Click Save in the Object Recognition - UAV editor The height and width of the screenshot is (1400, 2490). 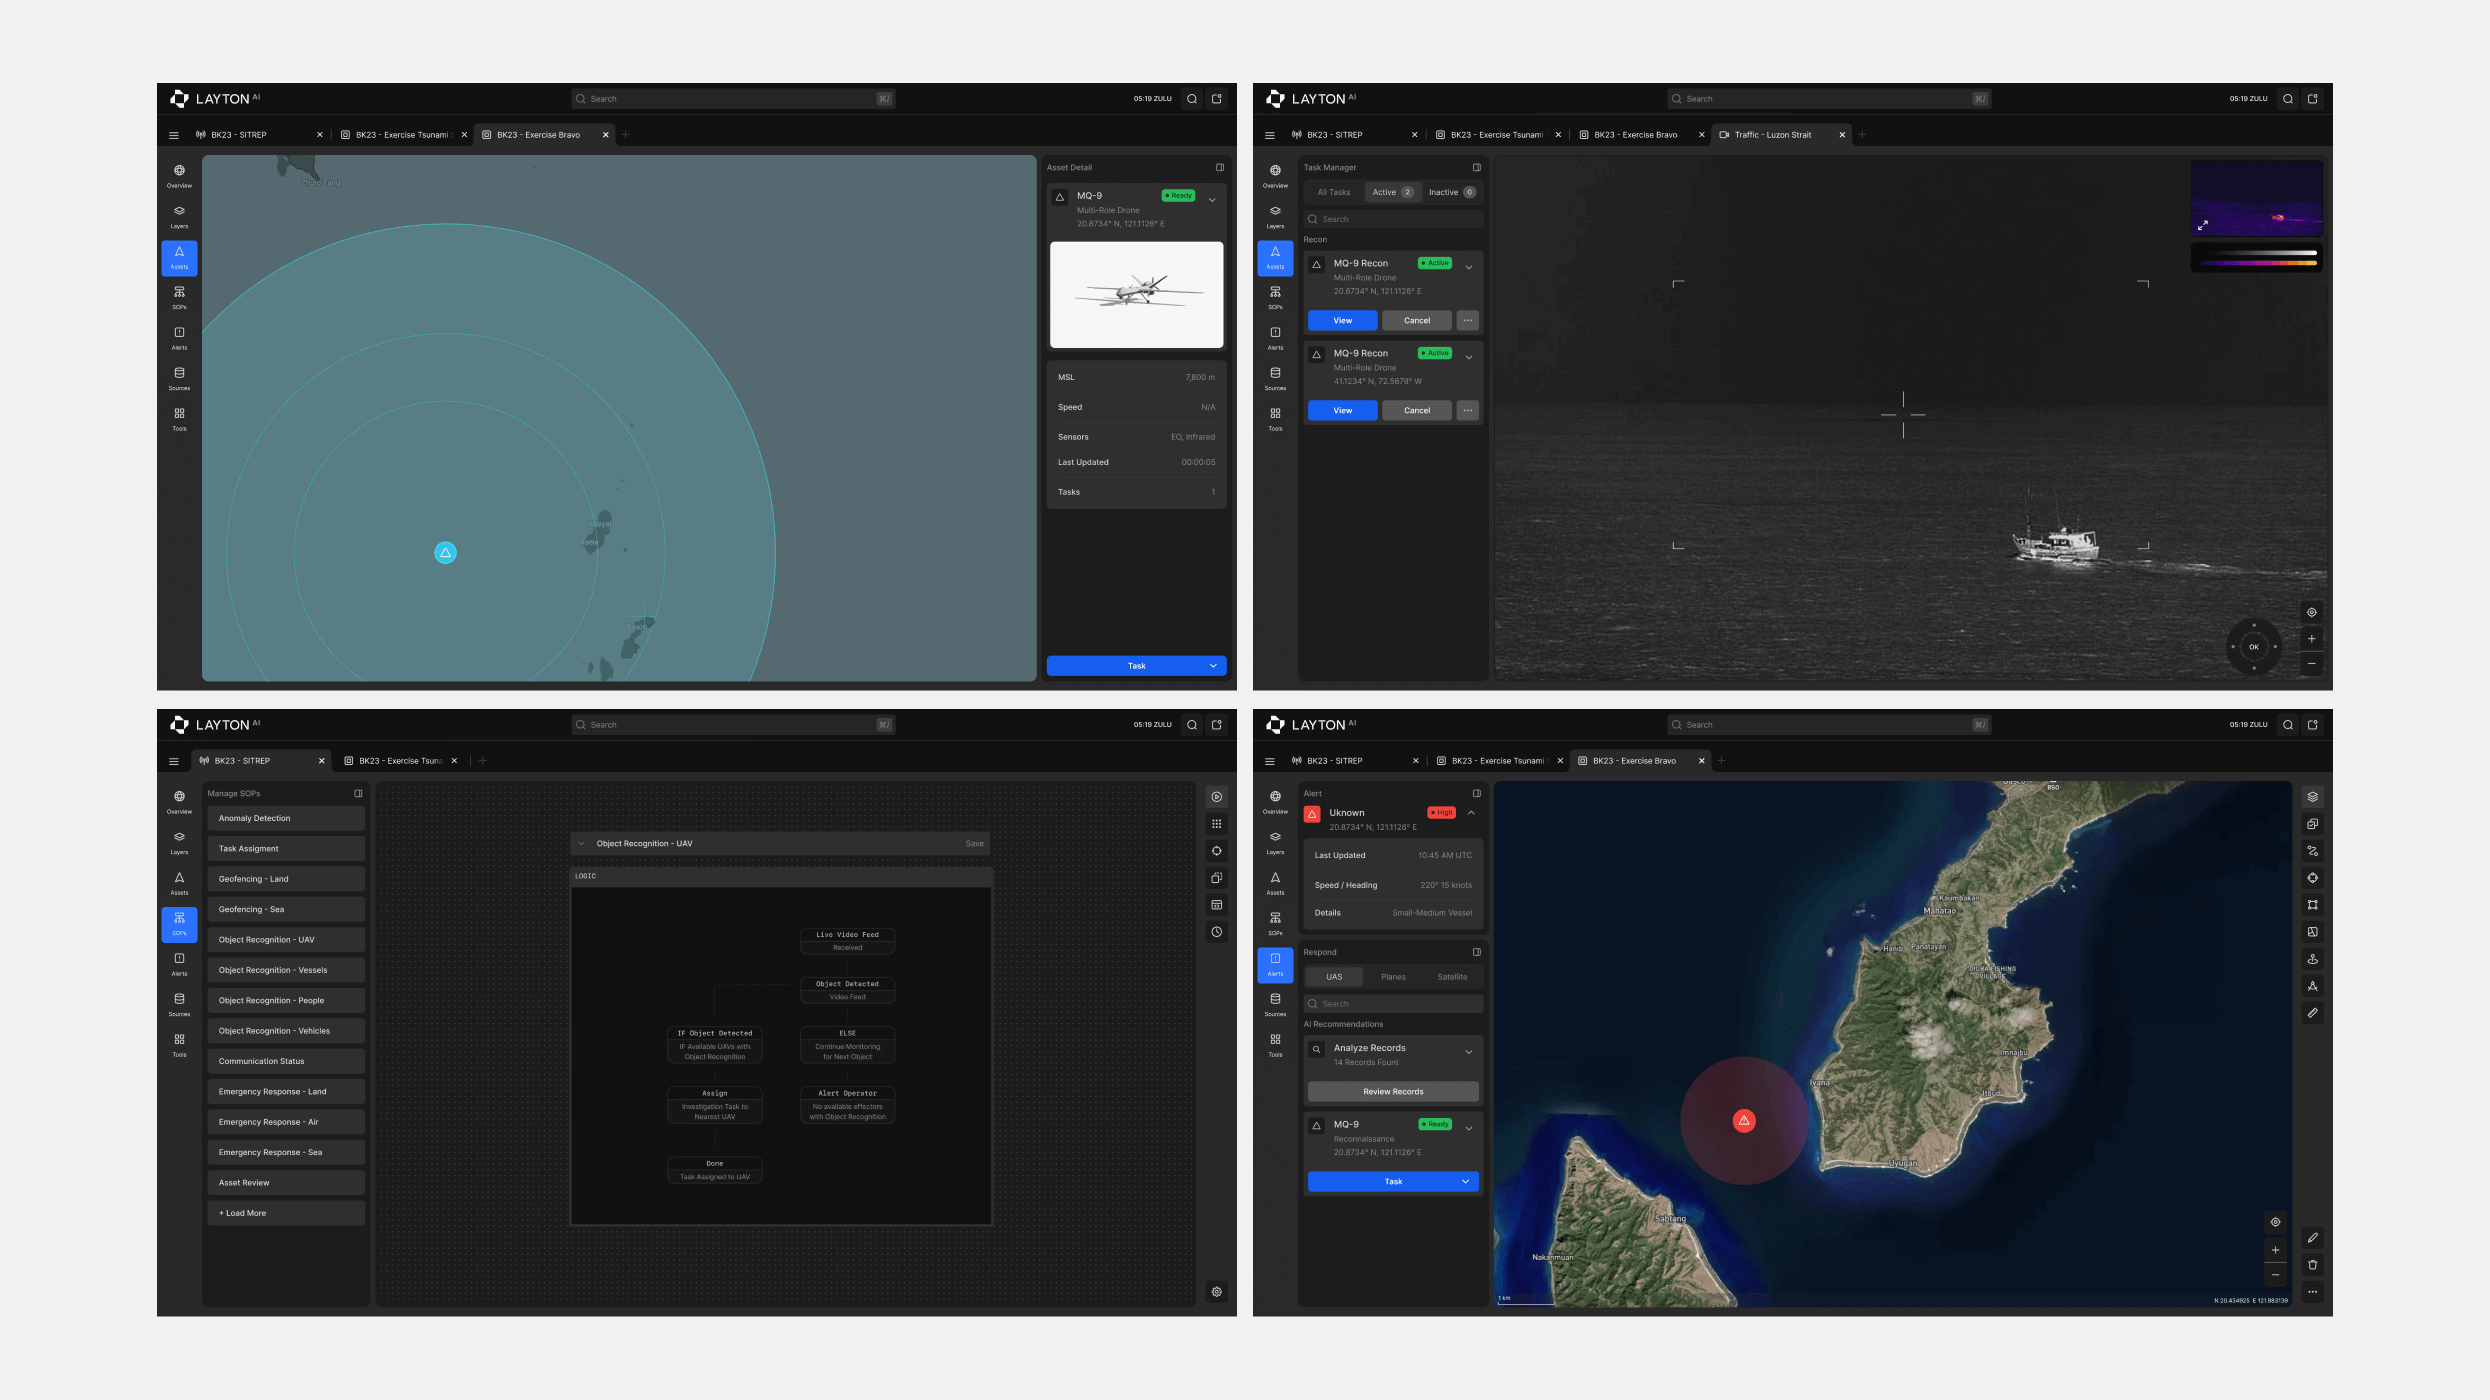[974, 843]
